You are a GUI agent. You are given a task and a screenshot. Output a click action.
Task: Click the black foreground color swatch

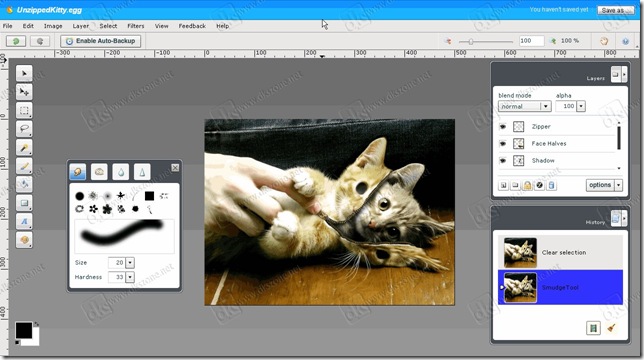click(x=24, y=330)
